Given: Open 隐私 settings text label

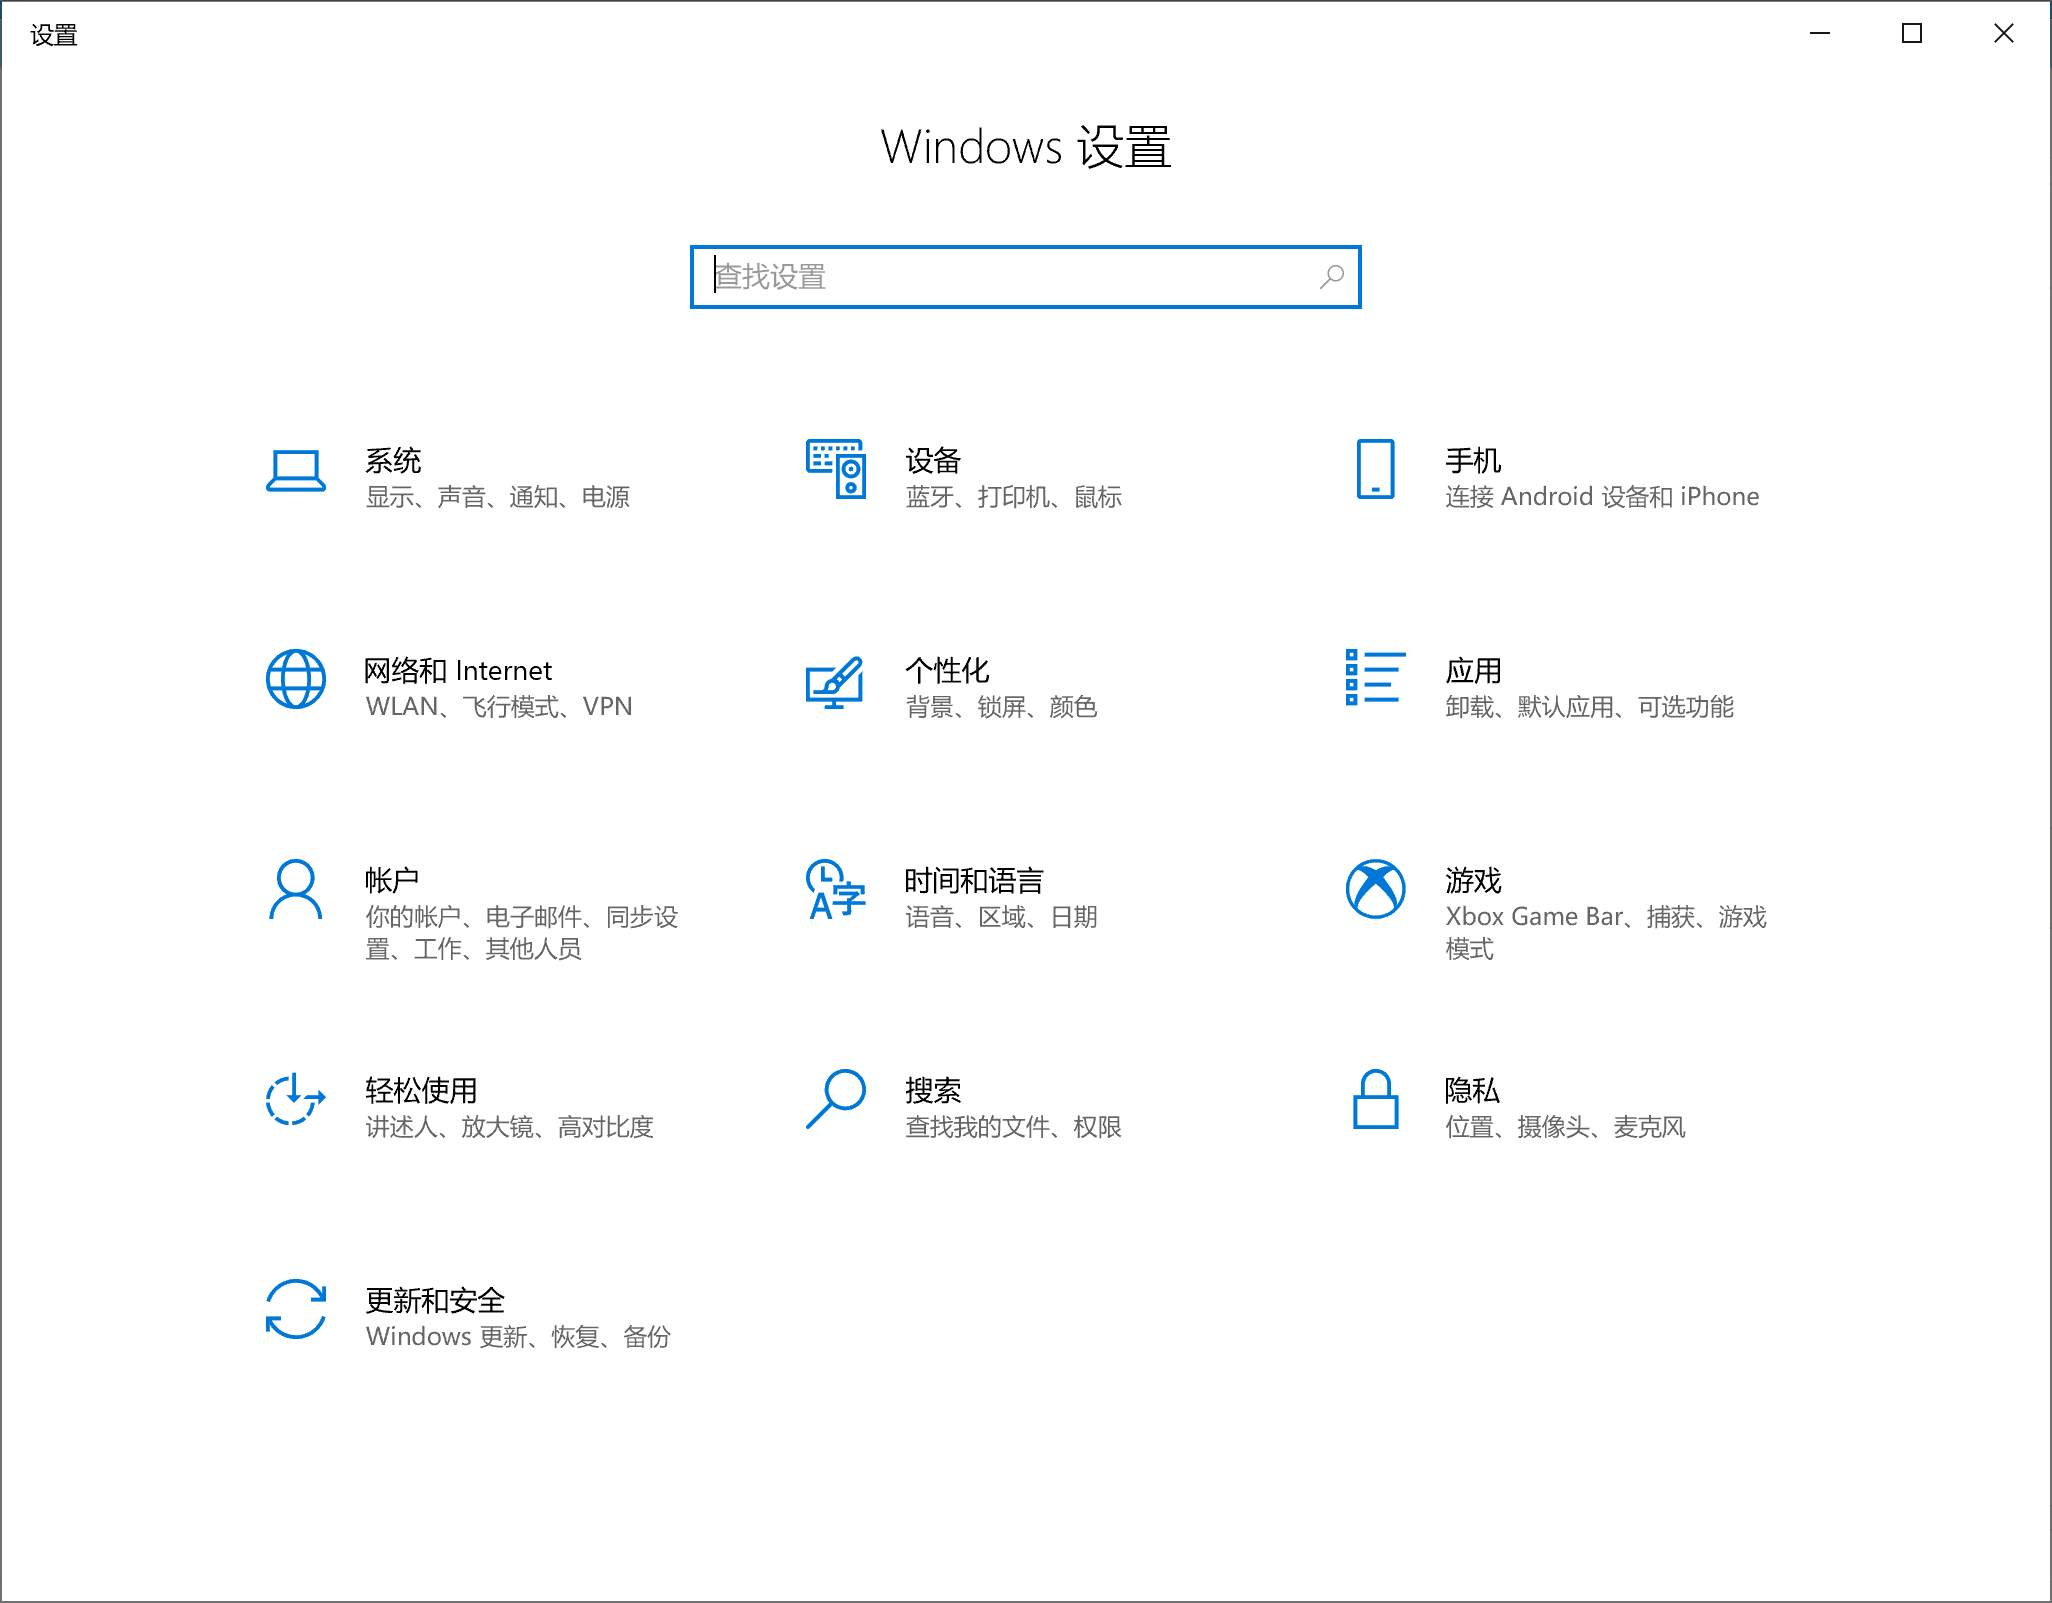Looking at the screenshot, I should 1472,1091.
